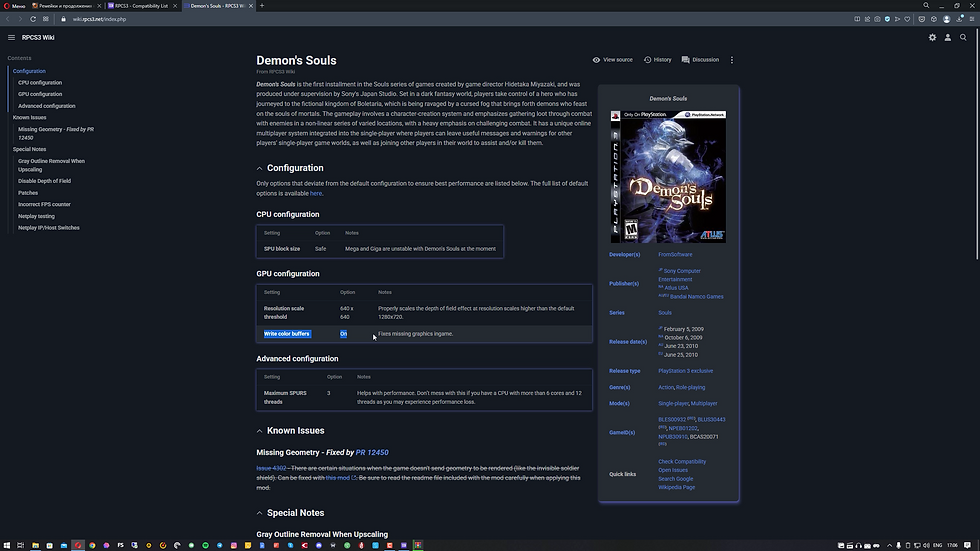This screenshot has width=980, height=551.
Task: Jump to Configuration in Contents sidebar
Action: [x=29, y=71]
